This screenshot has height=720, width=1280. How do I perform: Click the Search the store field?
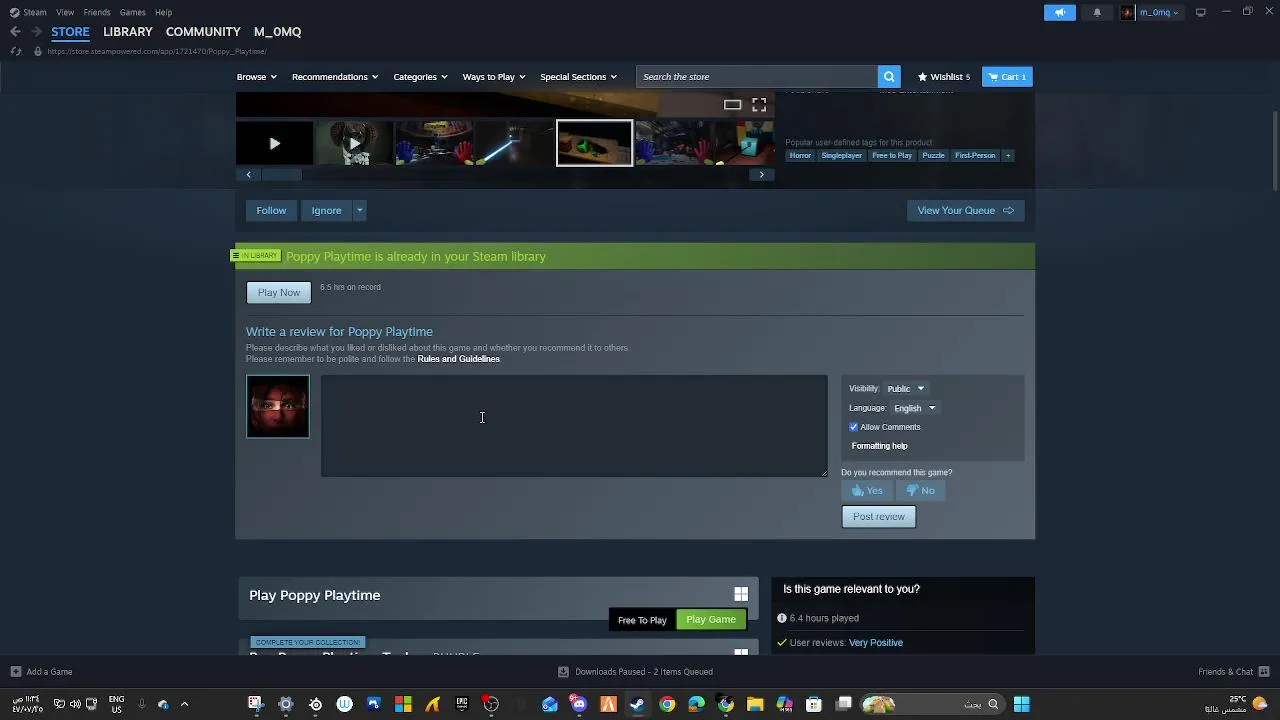point(757,77)
